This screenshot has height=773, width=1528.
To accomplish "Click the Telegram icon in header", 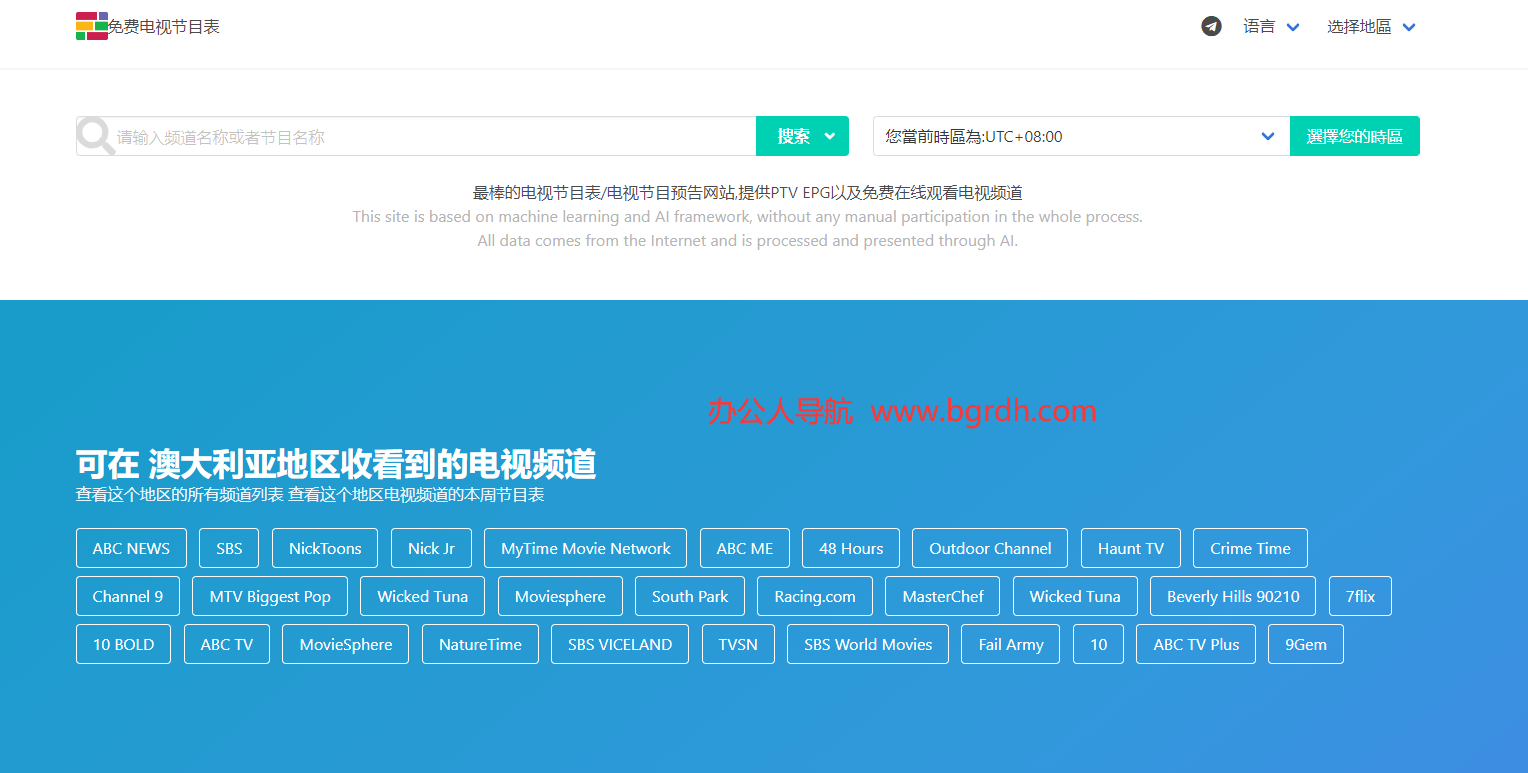I will coord(1211,27).
